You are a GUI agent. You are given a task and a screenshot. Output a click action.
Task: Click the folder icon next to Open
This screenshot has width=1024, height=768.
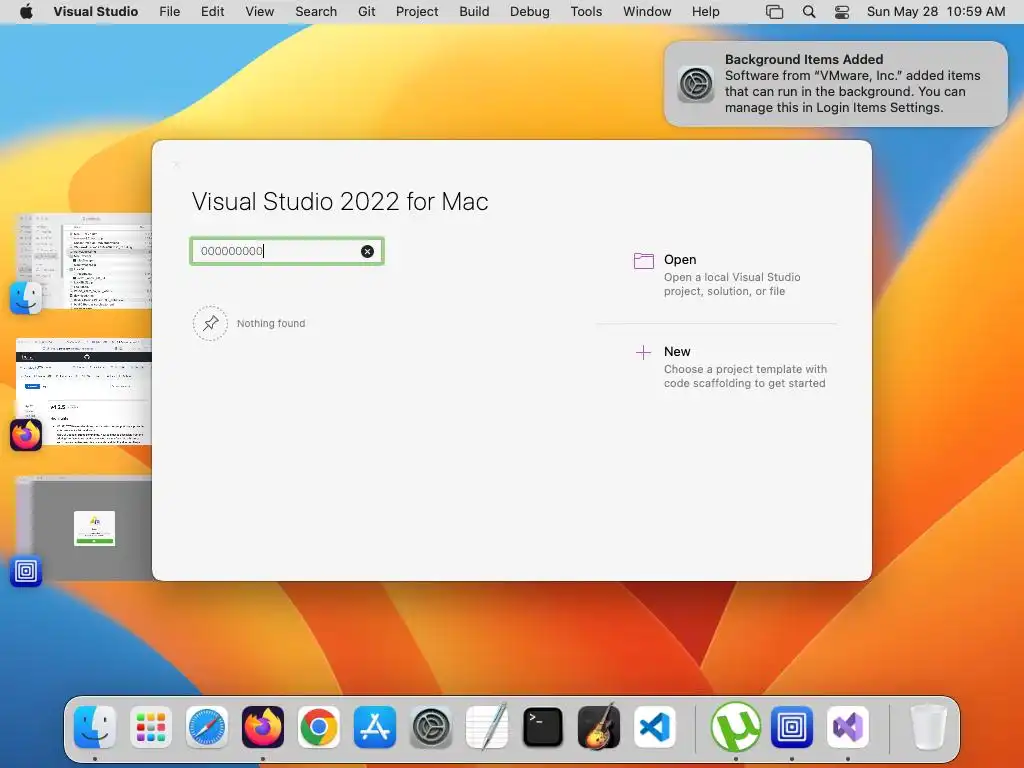tap(644, 261)
